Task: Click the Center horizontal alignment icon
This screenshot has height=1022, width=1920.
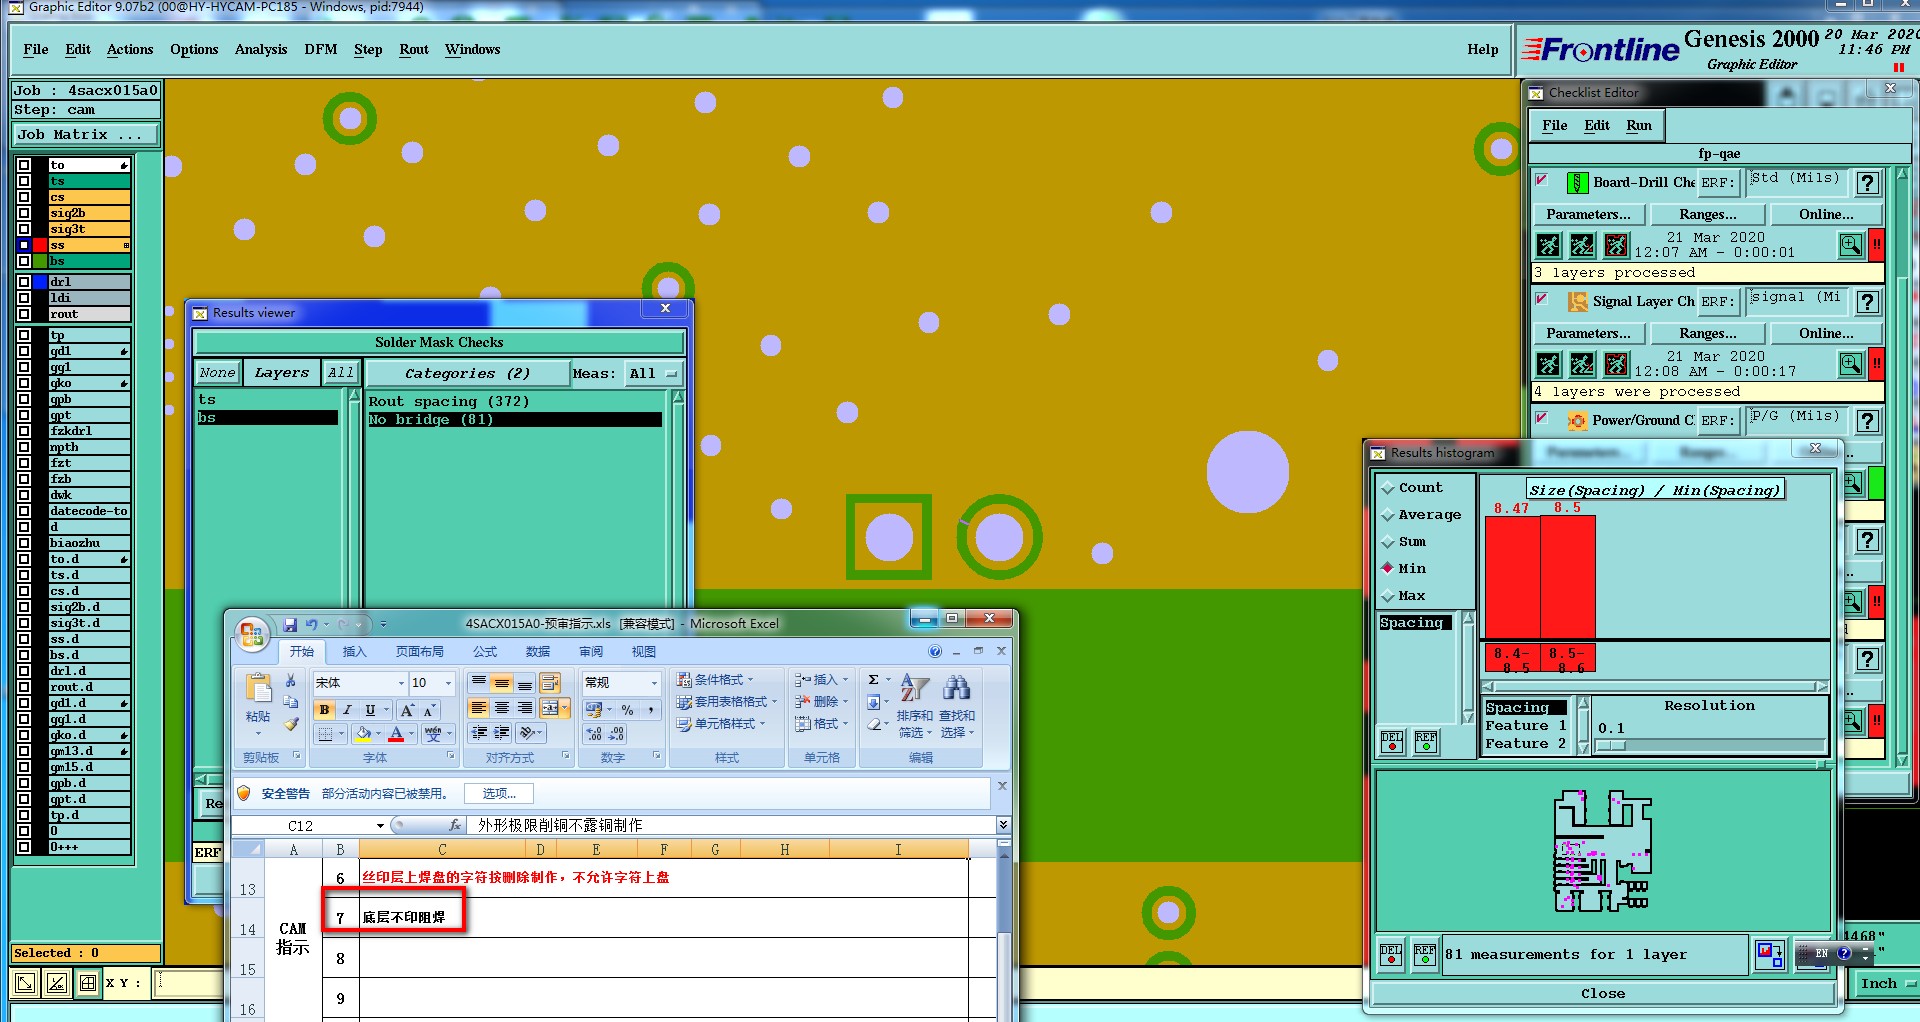Action: click(502, 708)
